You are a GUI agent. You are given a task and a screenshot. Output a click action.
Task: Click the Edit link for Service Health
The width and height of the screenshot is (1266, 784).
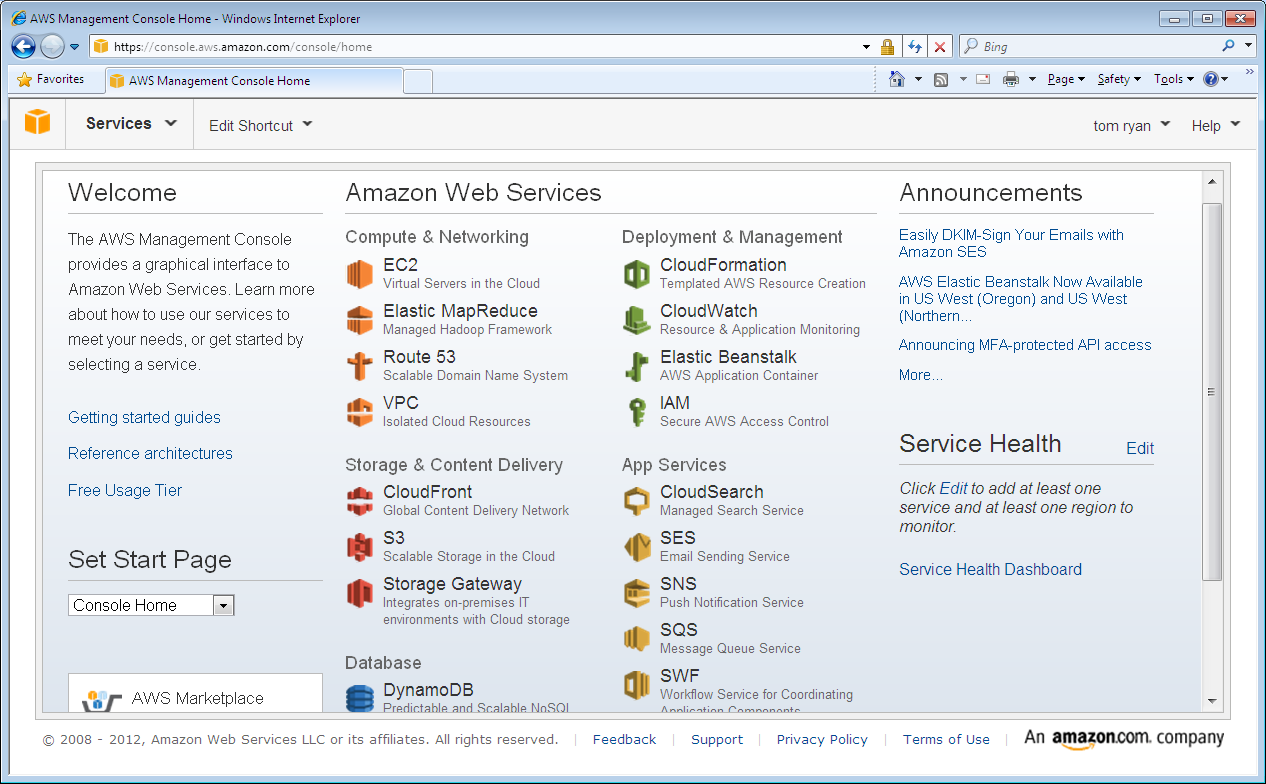click(x=1140, y=448)
